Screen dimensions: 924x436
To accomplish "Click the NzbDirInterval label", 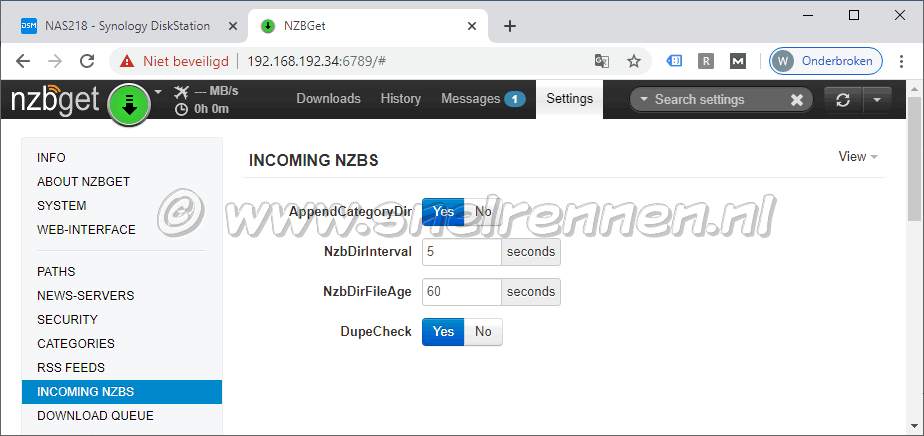I will point(368,252).
